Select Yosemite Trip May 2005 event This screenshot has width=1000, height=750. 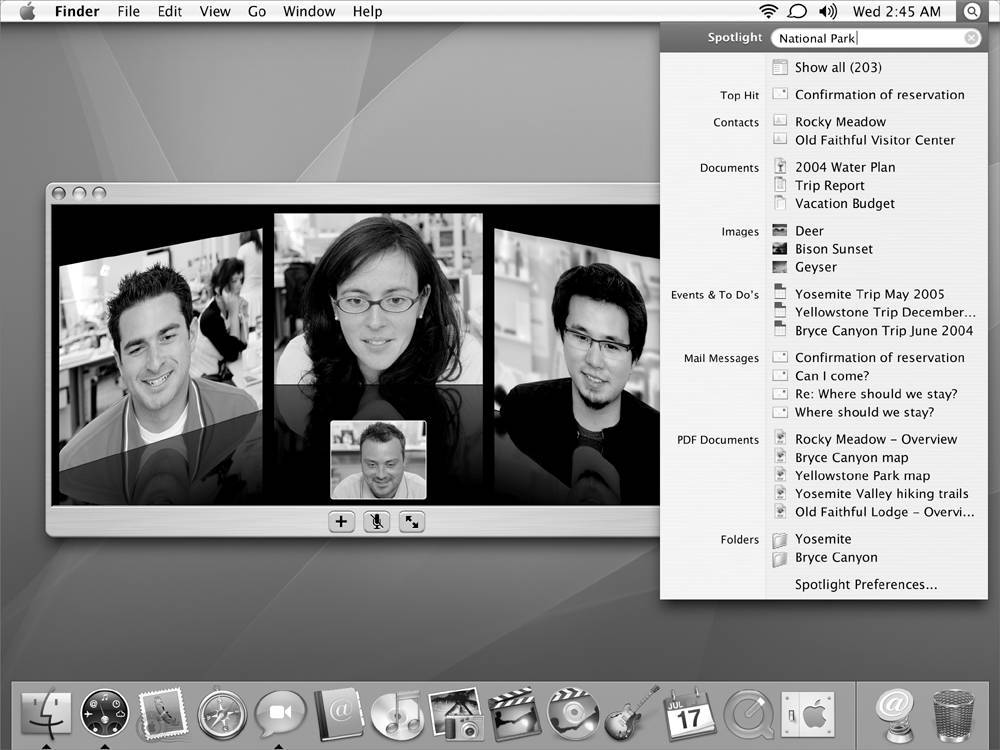[x=869, y=294]
